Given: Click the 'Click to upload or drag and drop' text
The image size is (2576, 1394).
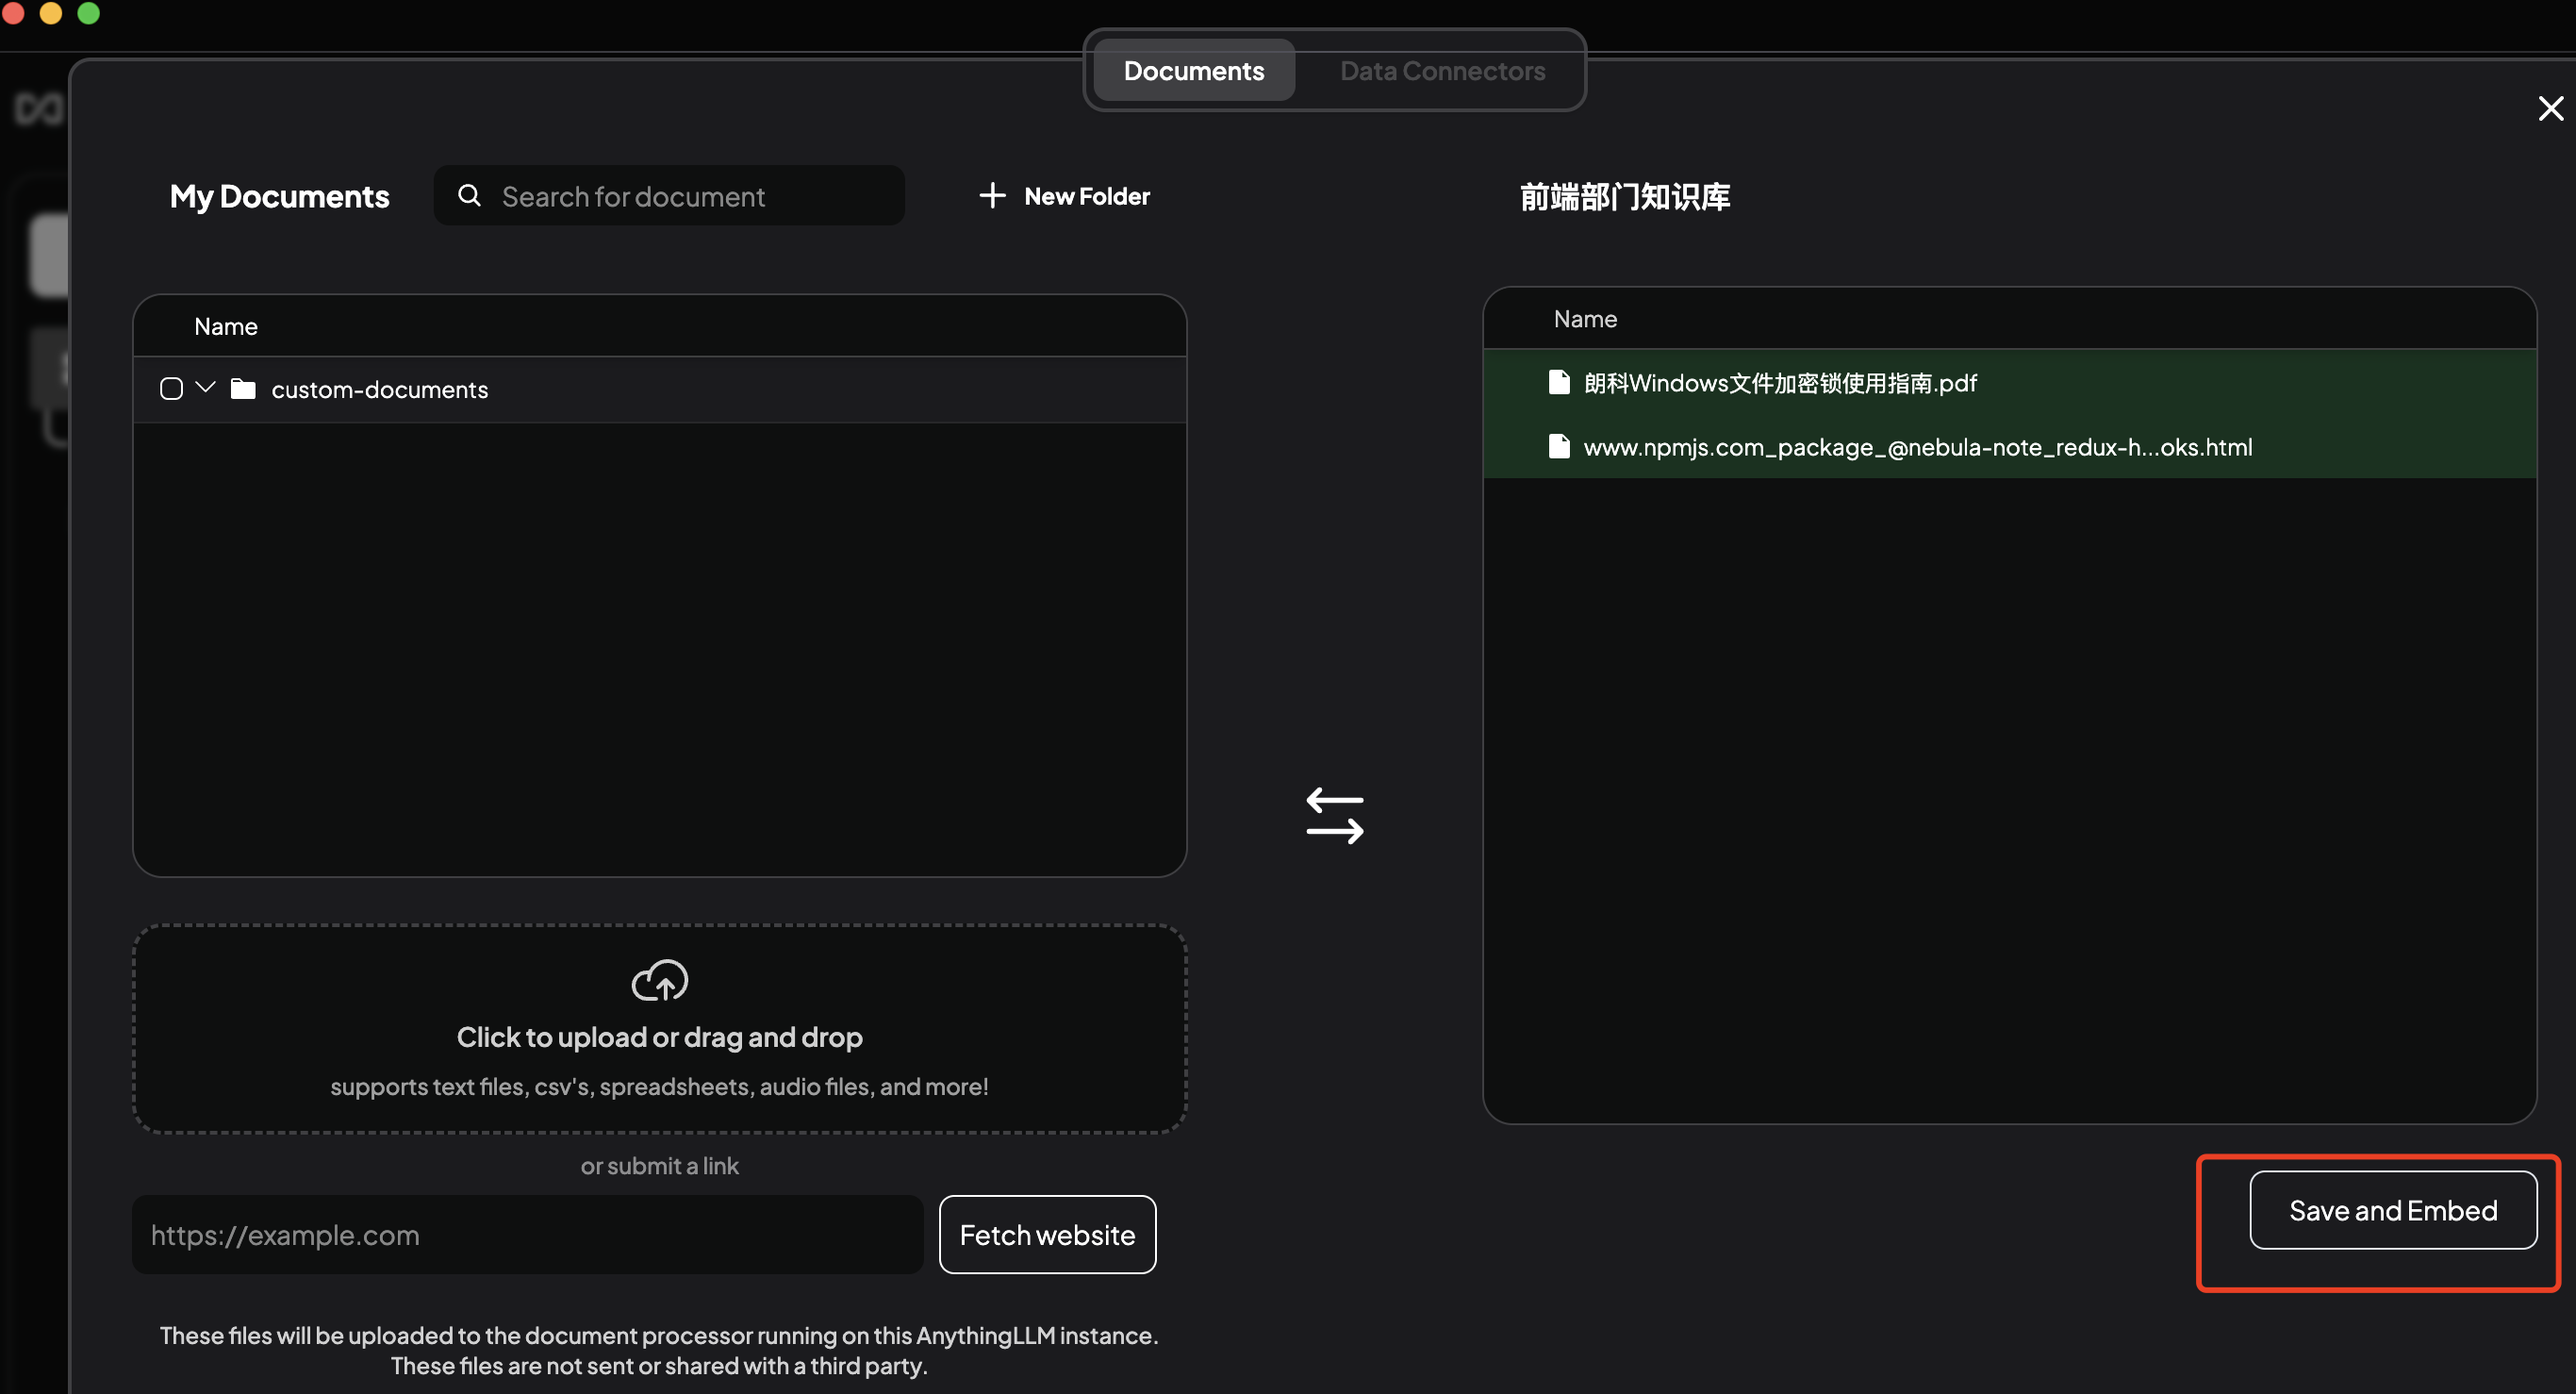Looking at the screenshot, I should (659, 1037).
